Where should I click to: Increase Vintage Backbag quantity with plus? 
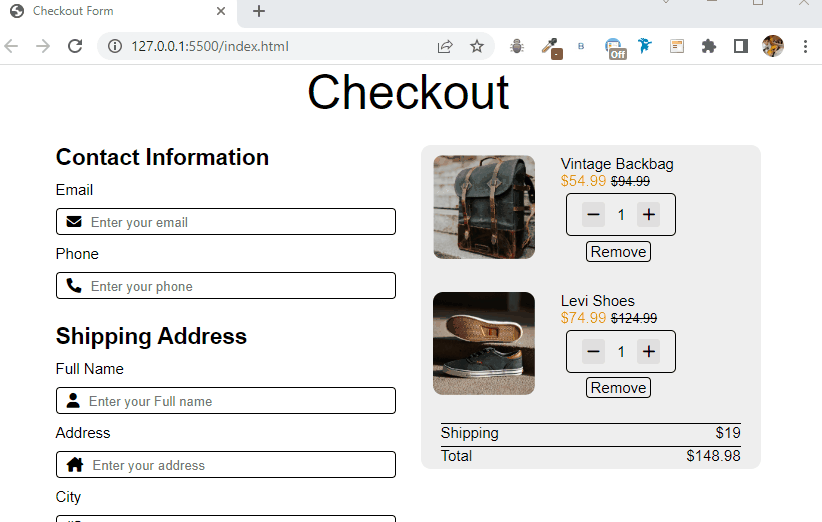(x=649, y=214)
